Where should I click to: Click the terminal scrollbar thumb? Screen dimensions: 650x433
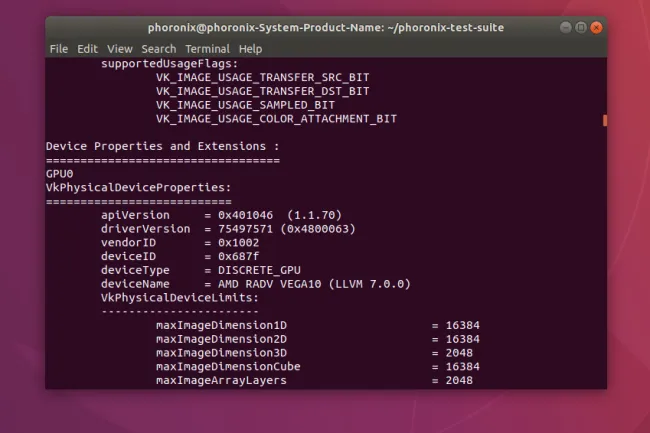[x=605, y=121]
